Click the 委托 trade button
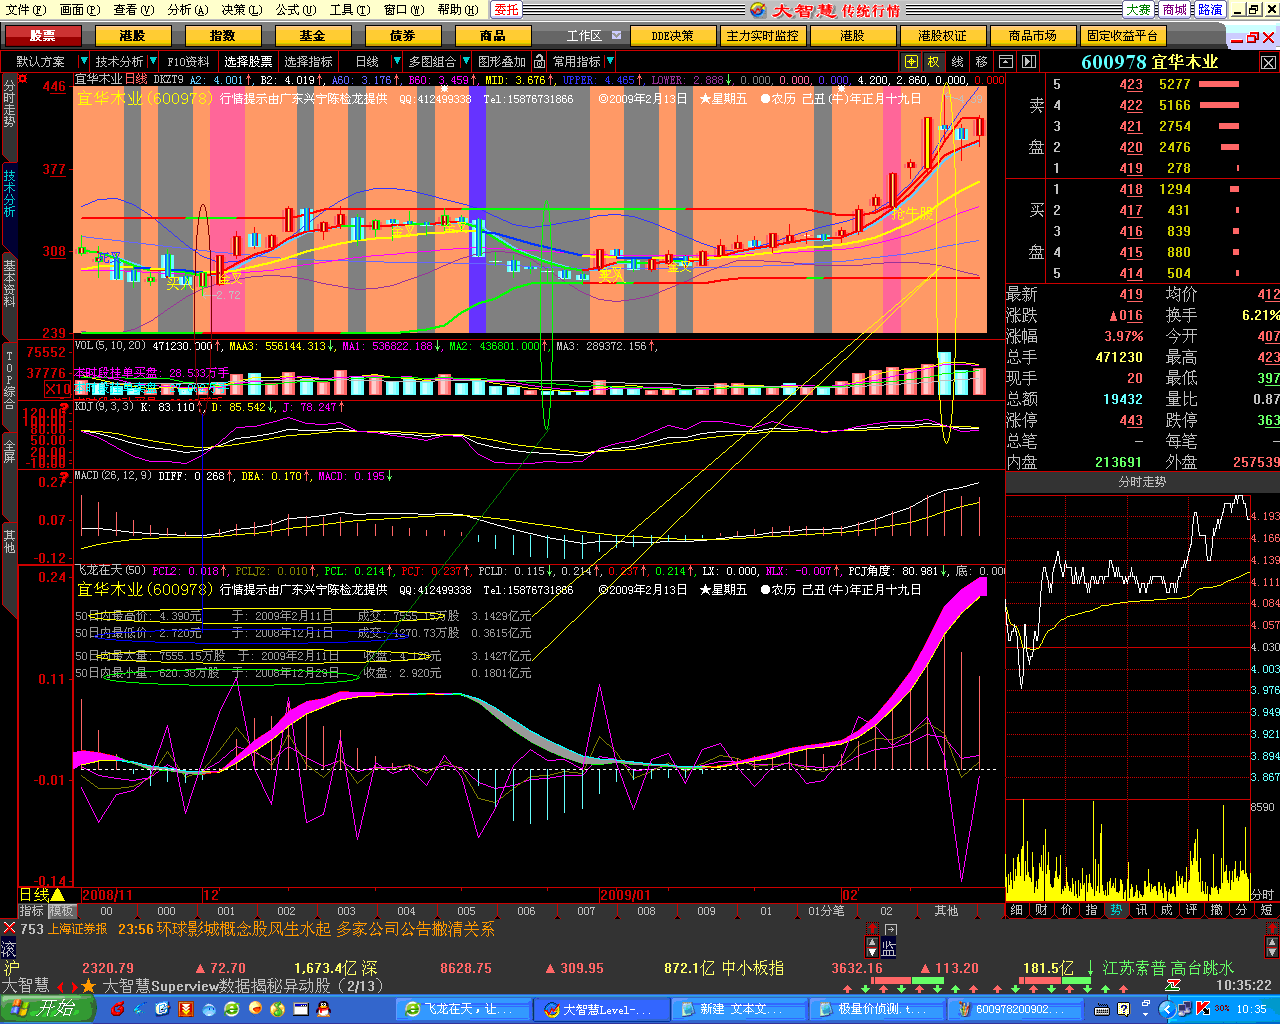The image size is (1280, 1024). click(x=507, y=9)
